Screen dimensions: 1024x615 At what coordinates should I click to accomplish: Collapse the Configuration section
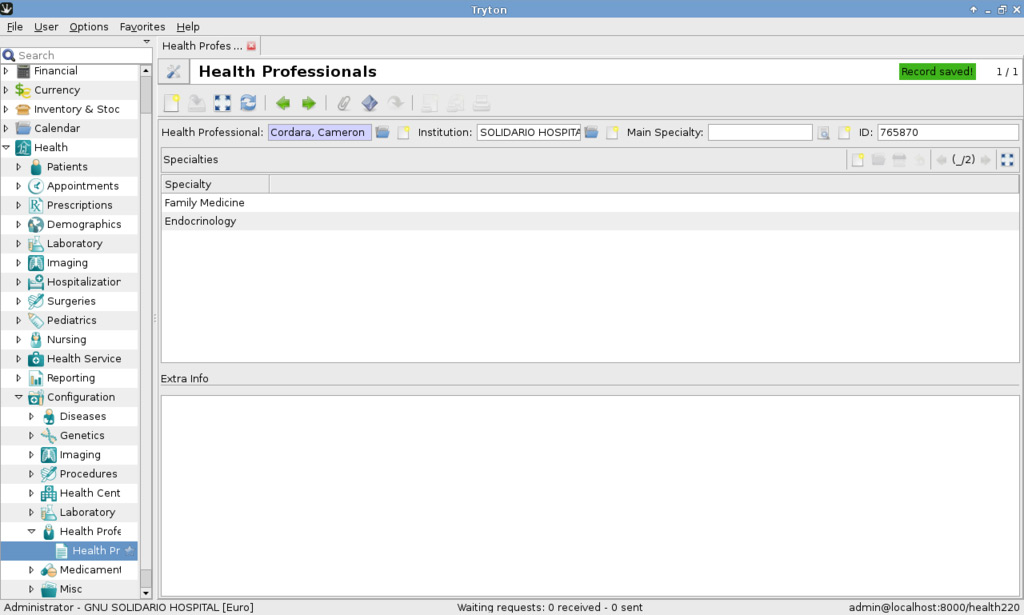18,397
